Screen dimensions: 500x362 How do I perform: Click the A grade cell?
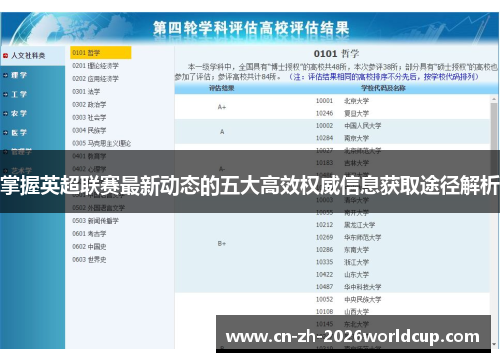pyautogui.click(x=222, y=132)
